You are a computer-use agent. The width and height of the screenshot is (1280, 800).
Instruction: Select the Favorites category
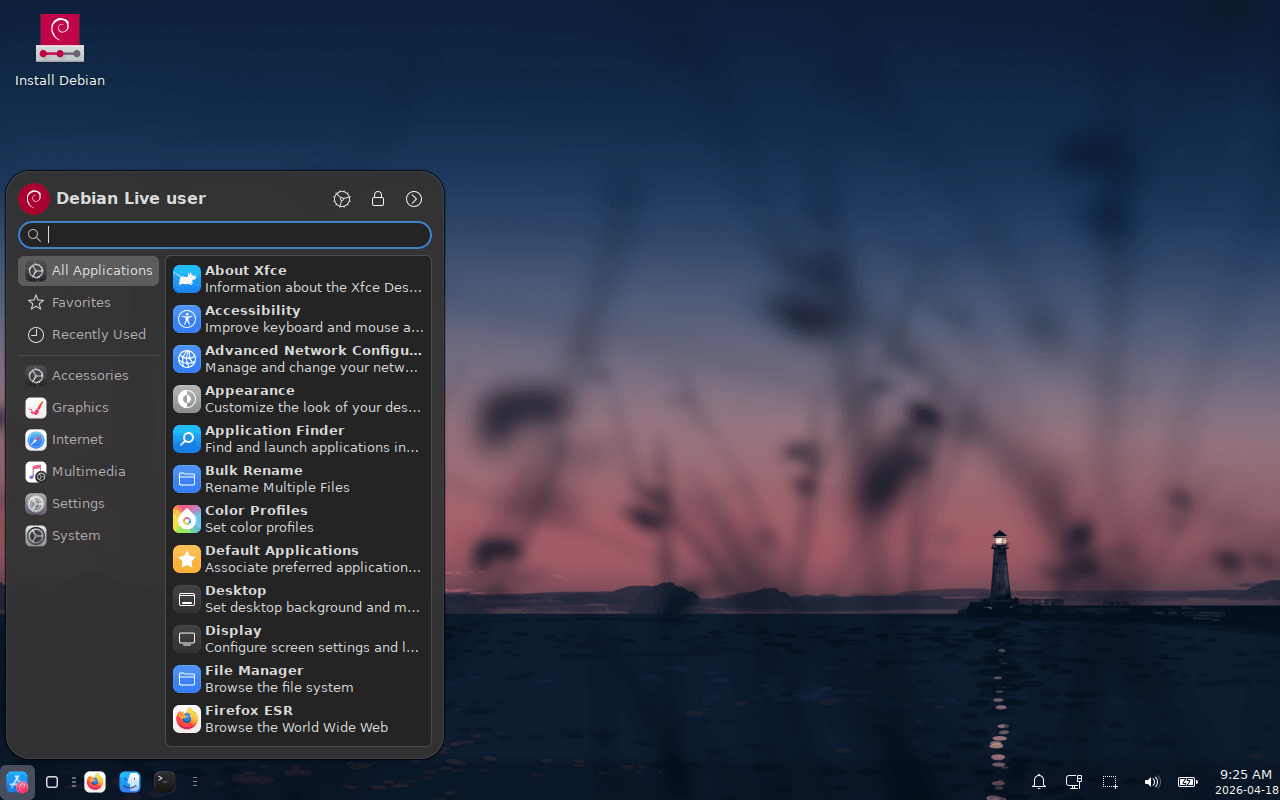pos(81,302)
